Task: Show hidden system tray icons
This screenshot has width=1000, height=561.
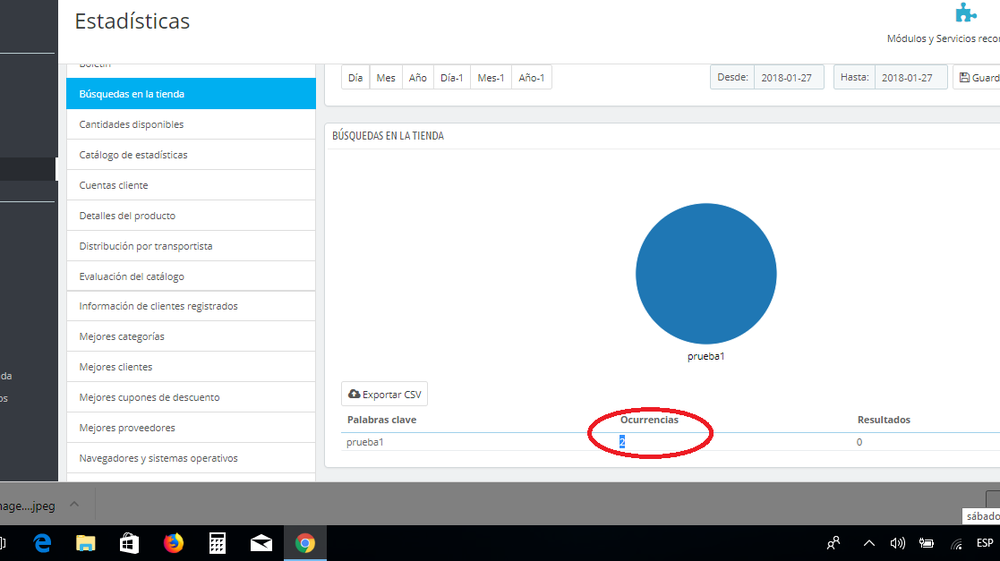Action: click(869, 543)
